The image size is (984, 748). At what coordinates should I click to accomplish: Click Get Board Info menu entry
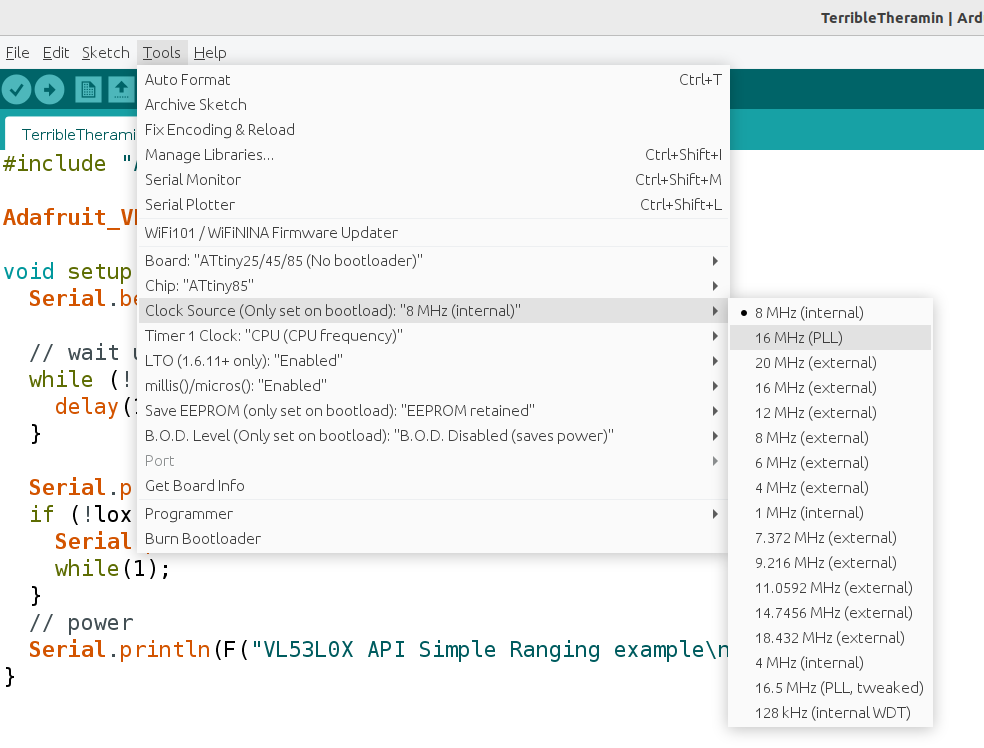tap(195, 486)
